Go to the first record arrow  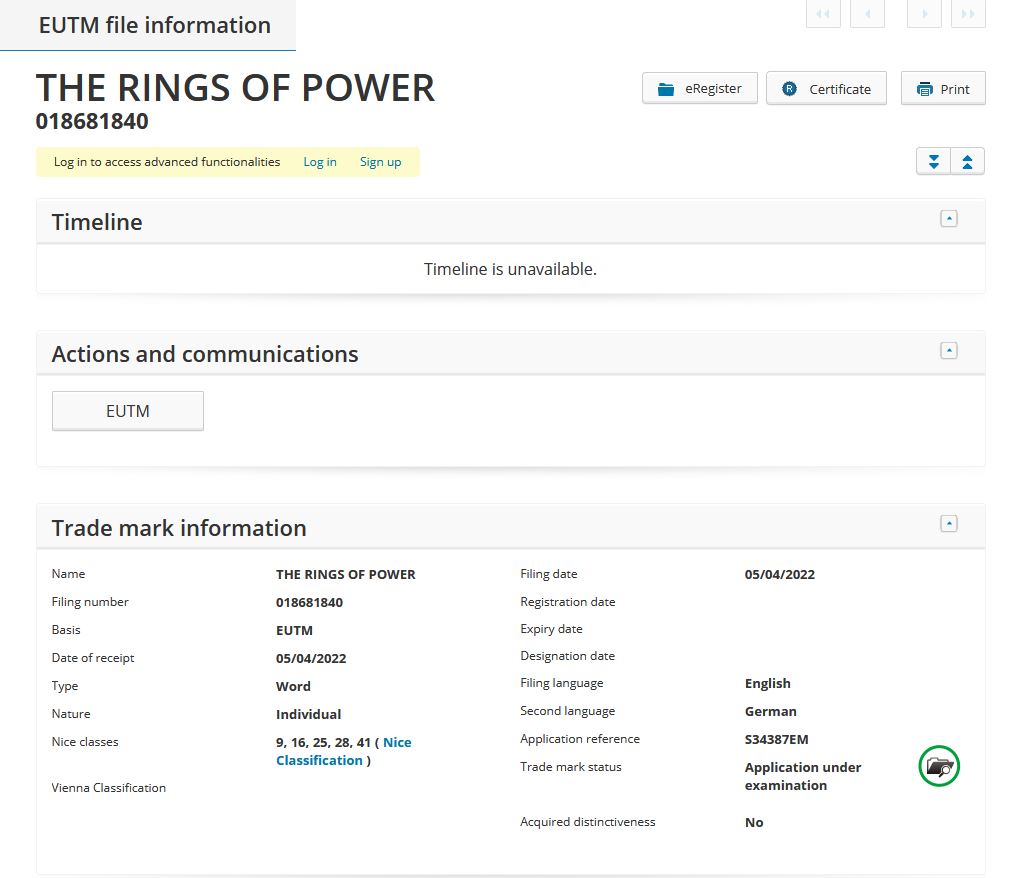823,14
